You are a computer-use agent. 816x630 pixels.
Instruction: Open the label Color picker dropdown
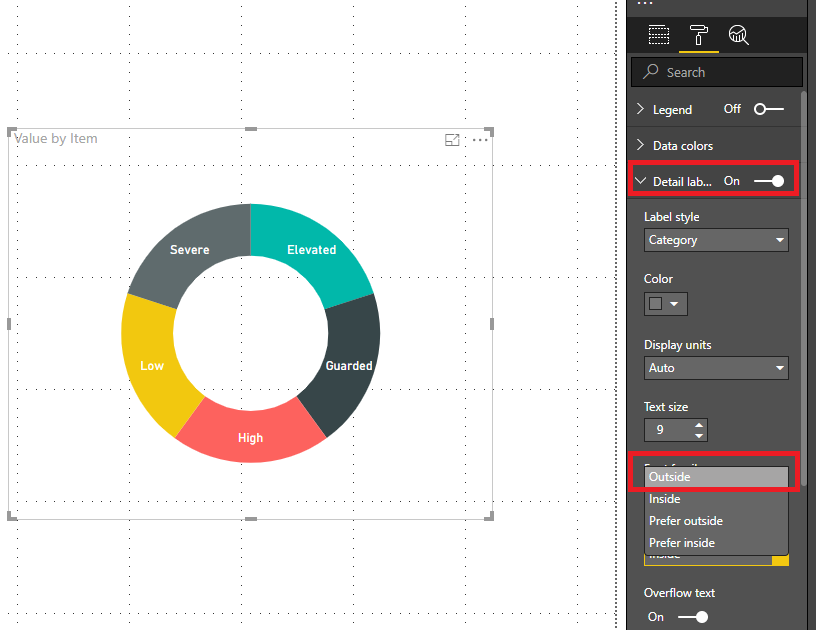click(x=666, y=304)
